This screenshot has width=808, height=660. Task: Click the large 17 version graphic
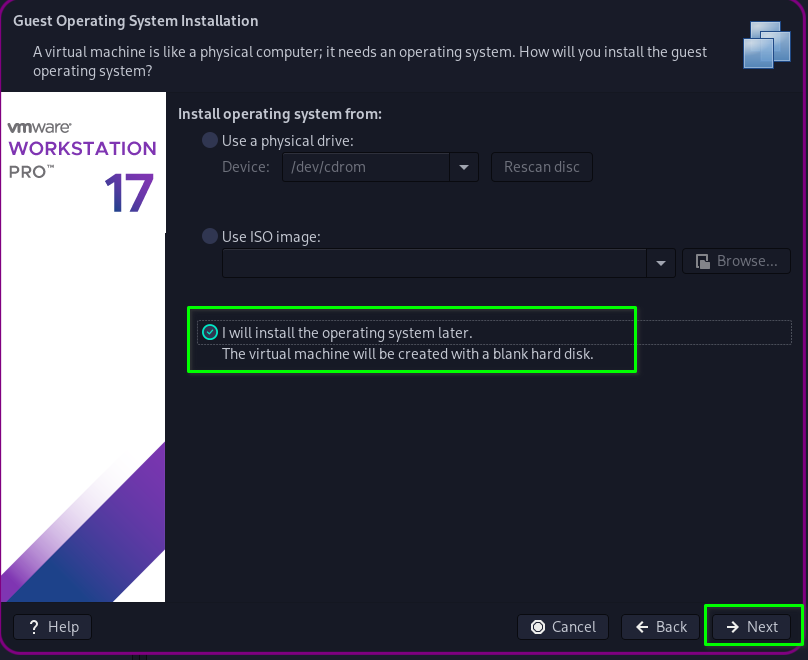[x=129, y=193]
